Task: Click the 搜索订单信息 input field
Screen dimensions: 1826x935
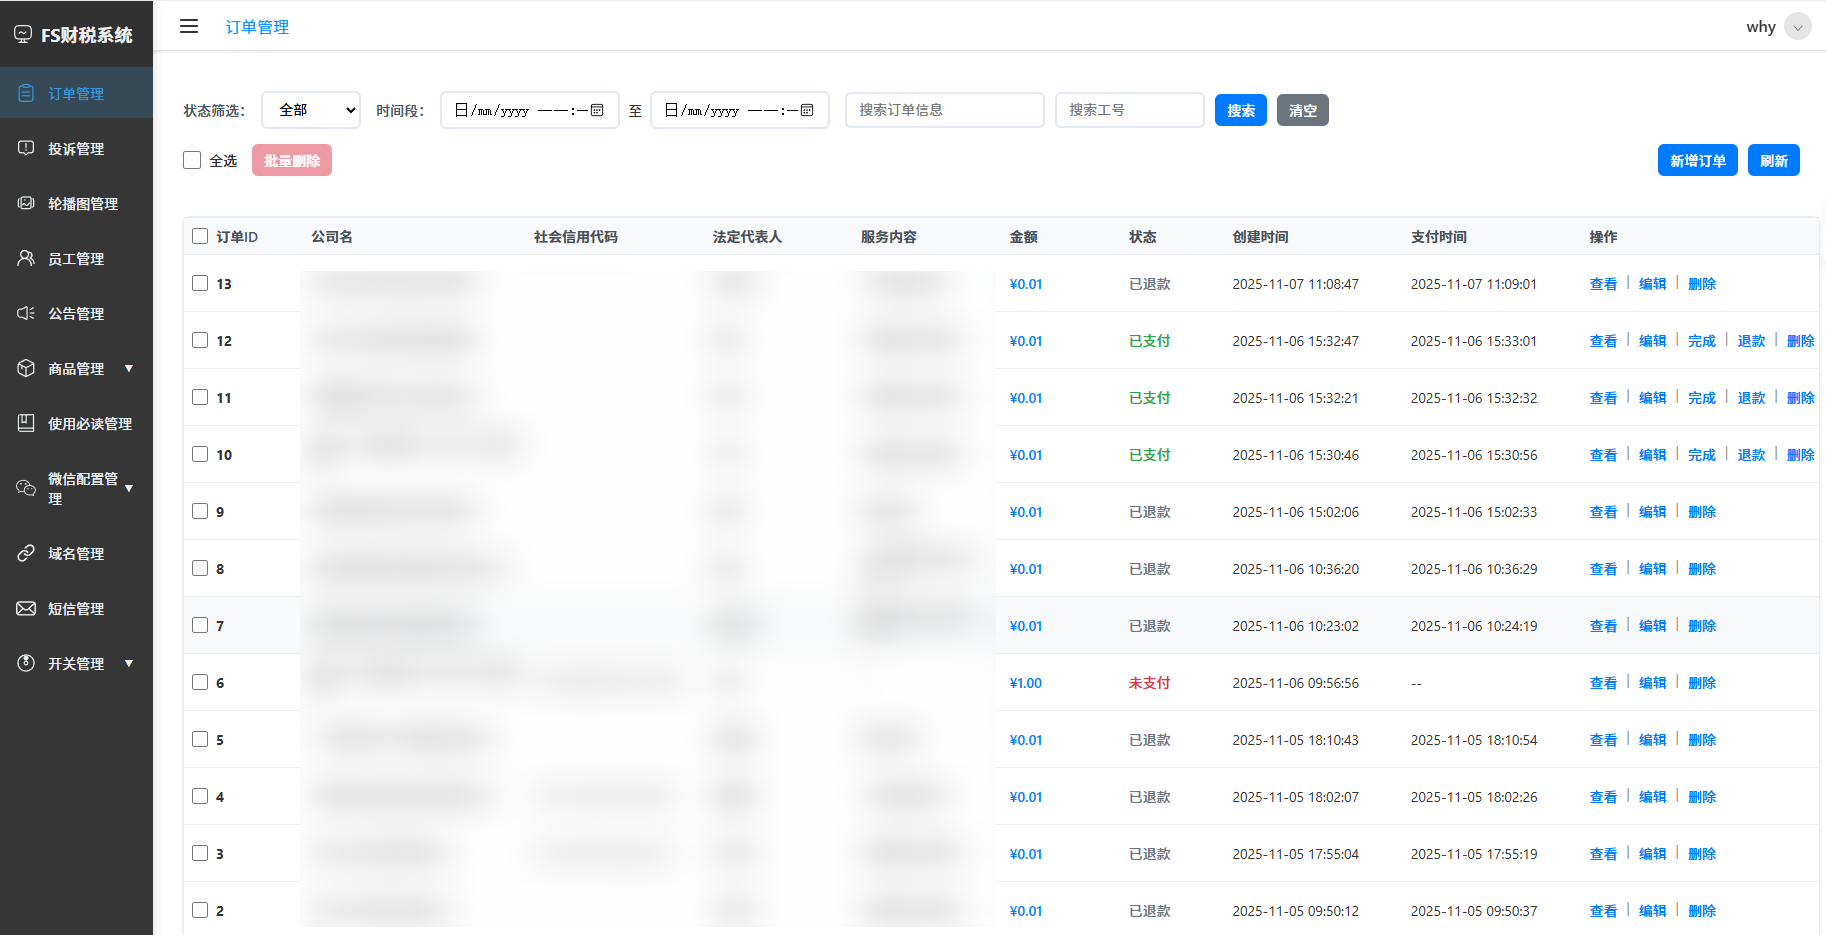Action: (x=944, y=110)
